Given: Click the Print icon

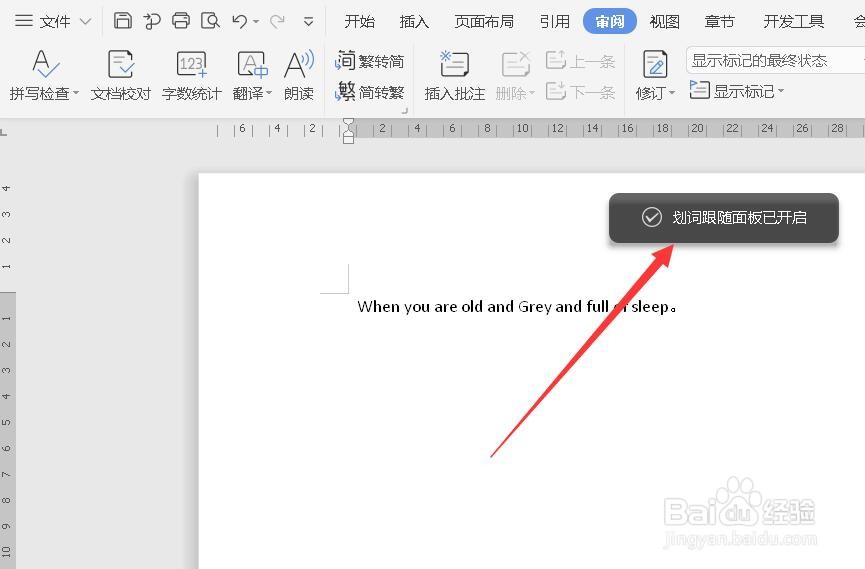Looking at the screenshot, I should (181, 21).
